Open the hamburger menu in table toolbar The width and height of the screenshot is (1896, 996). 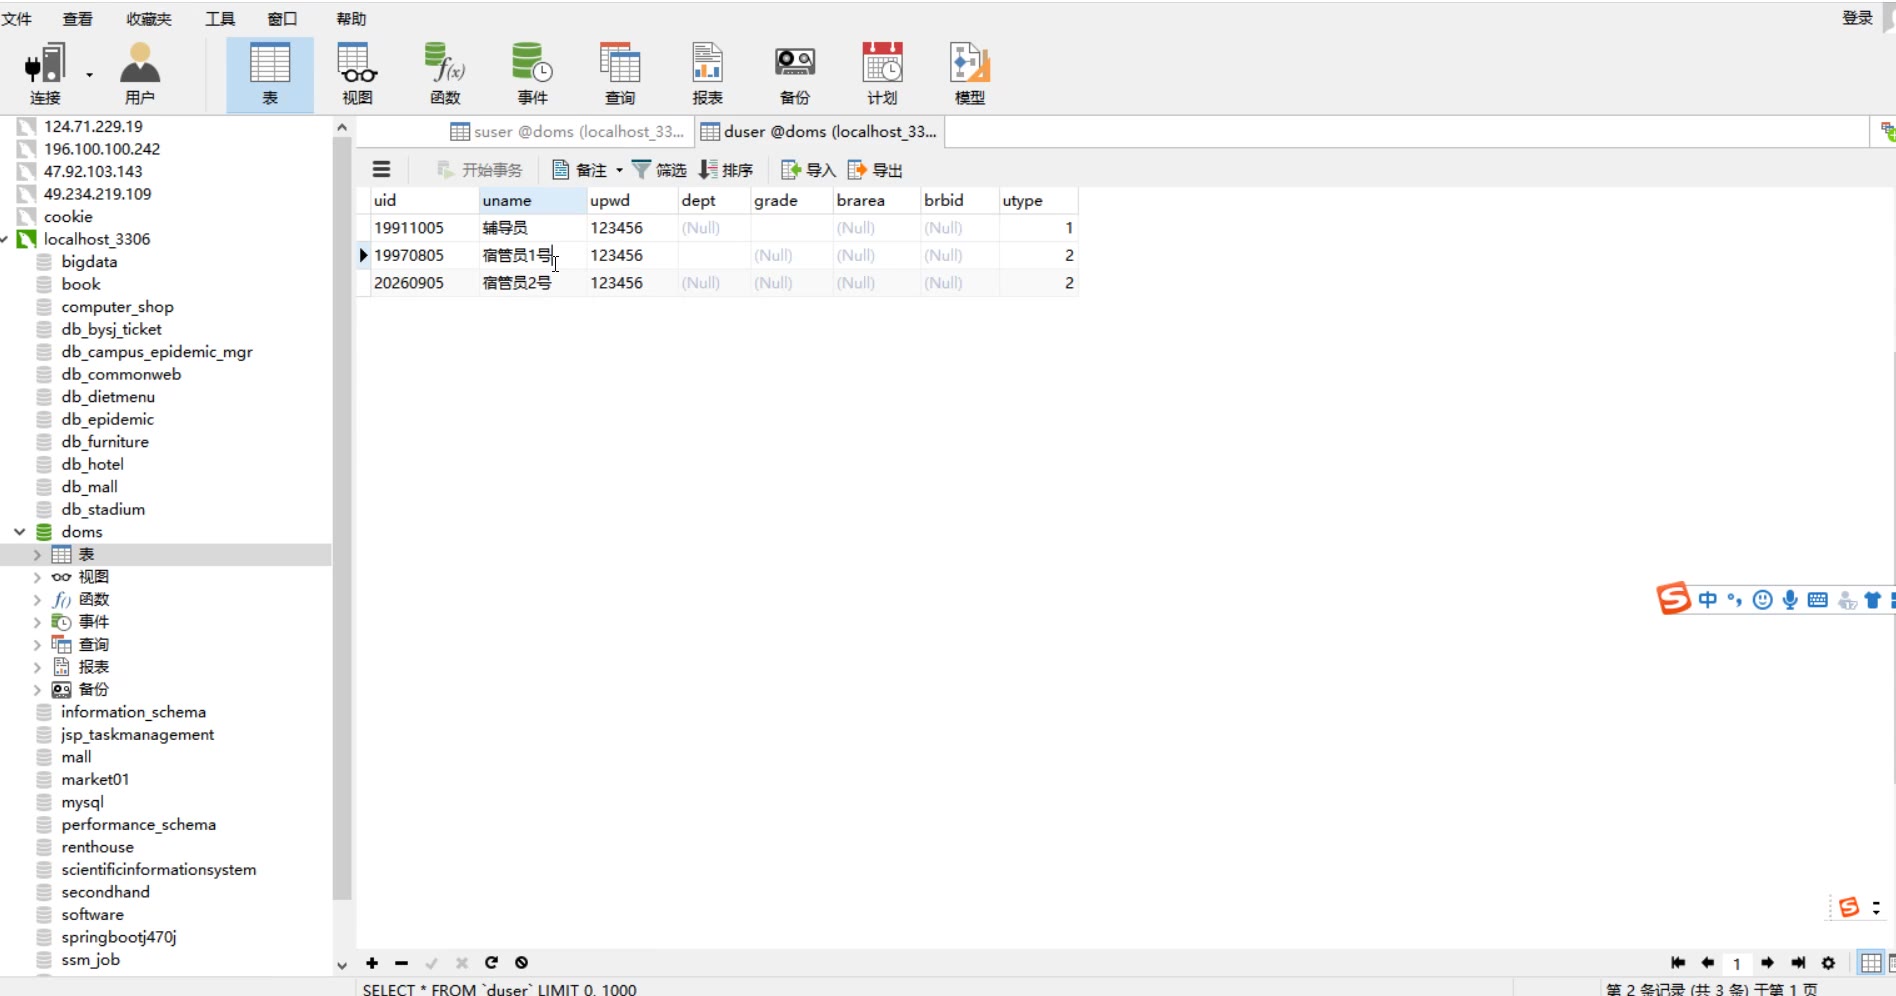pyautogui.click(x=381, y=170)
